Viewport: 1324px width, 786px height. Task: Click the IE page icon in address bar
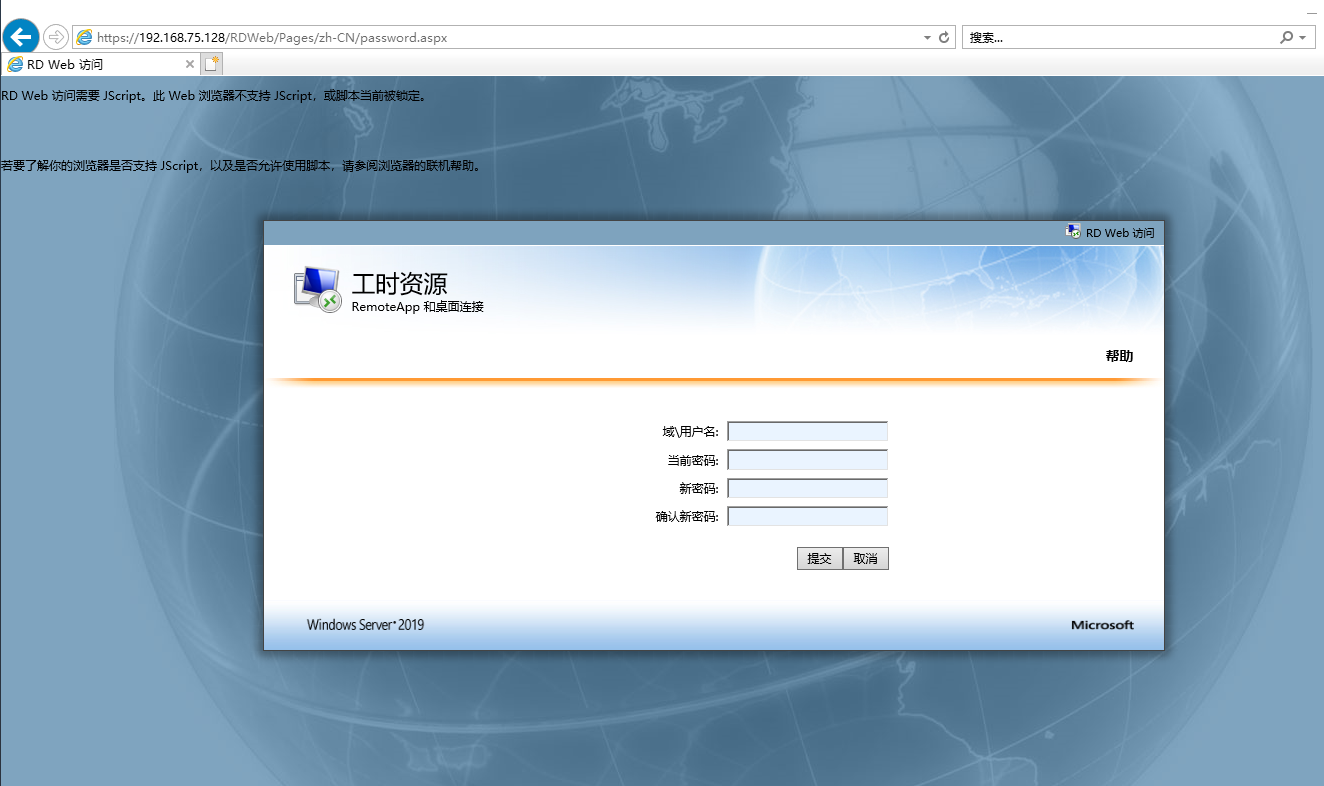[x=85, y=37]
